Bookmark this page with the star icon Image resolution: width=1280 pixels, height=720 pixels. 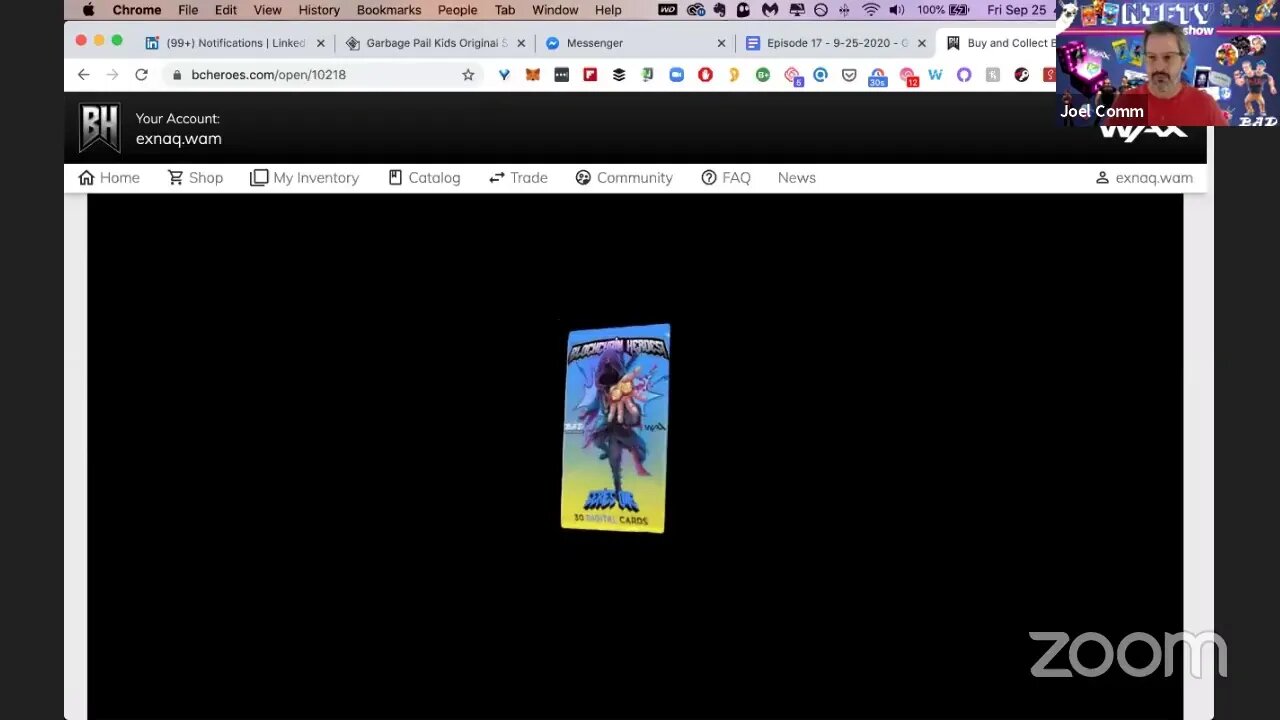468,74
